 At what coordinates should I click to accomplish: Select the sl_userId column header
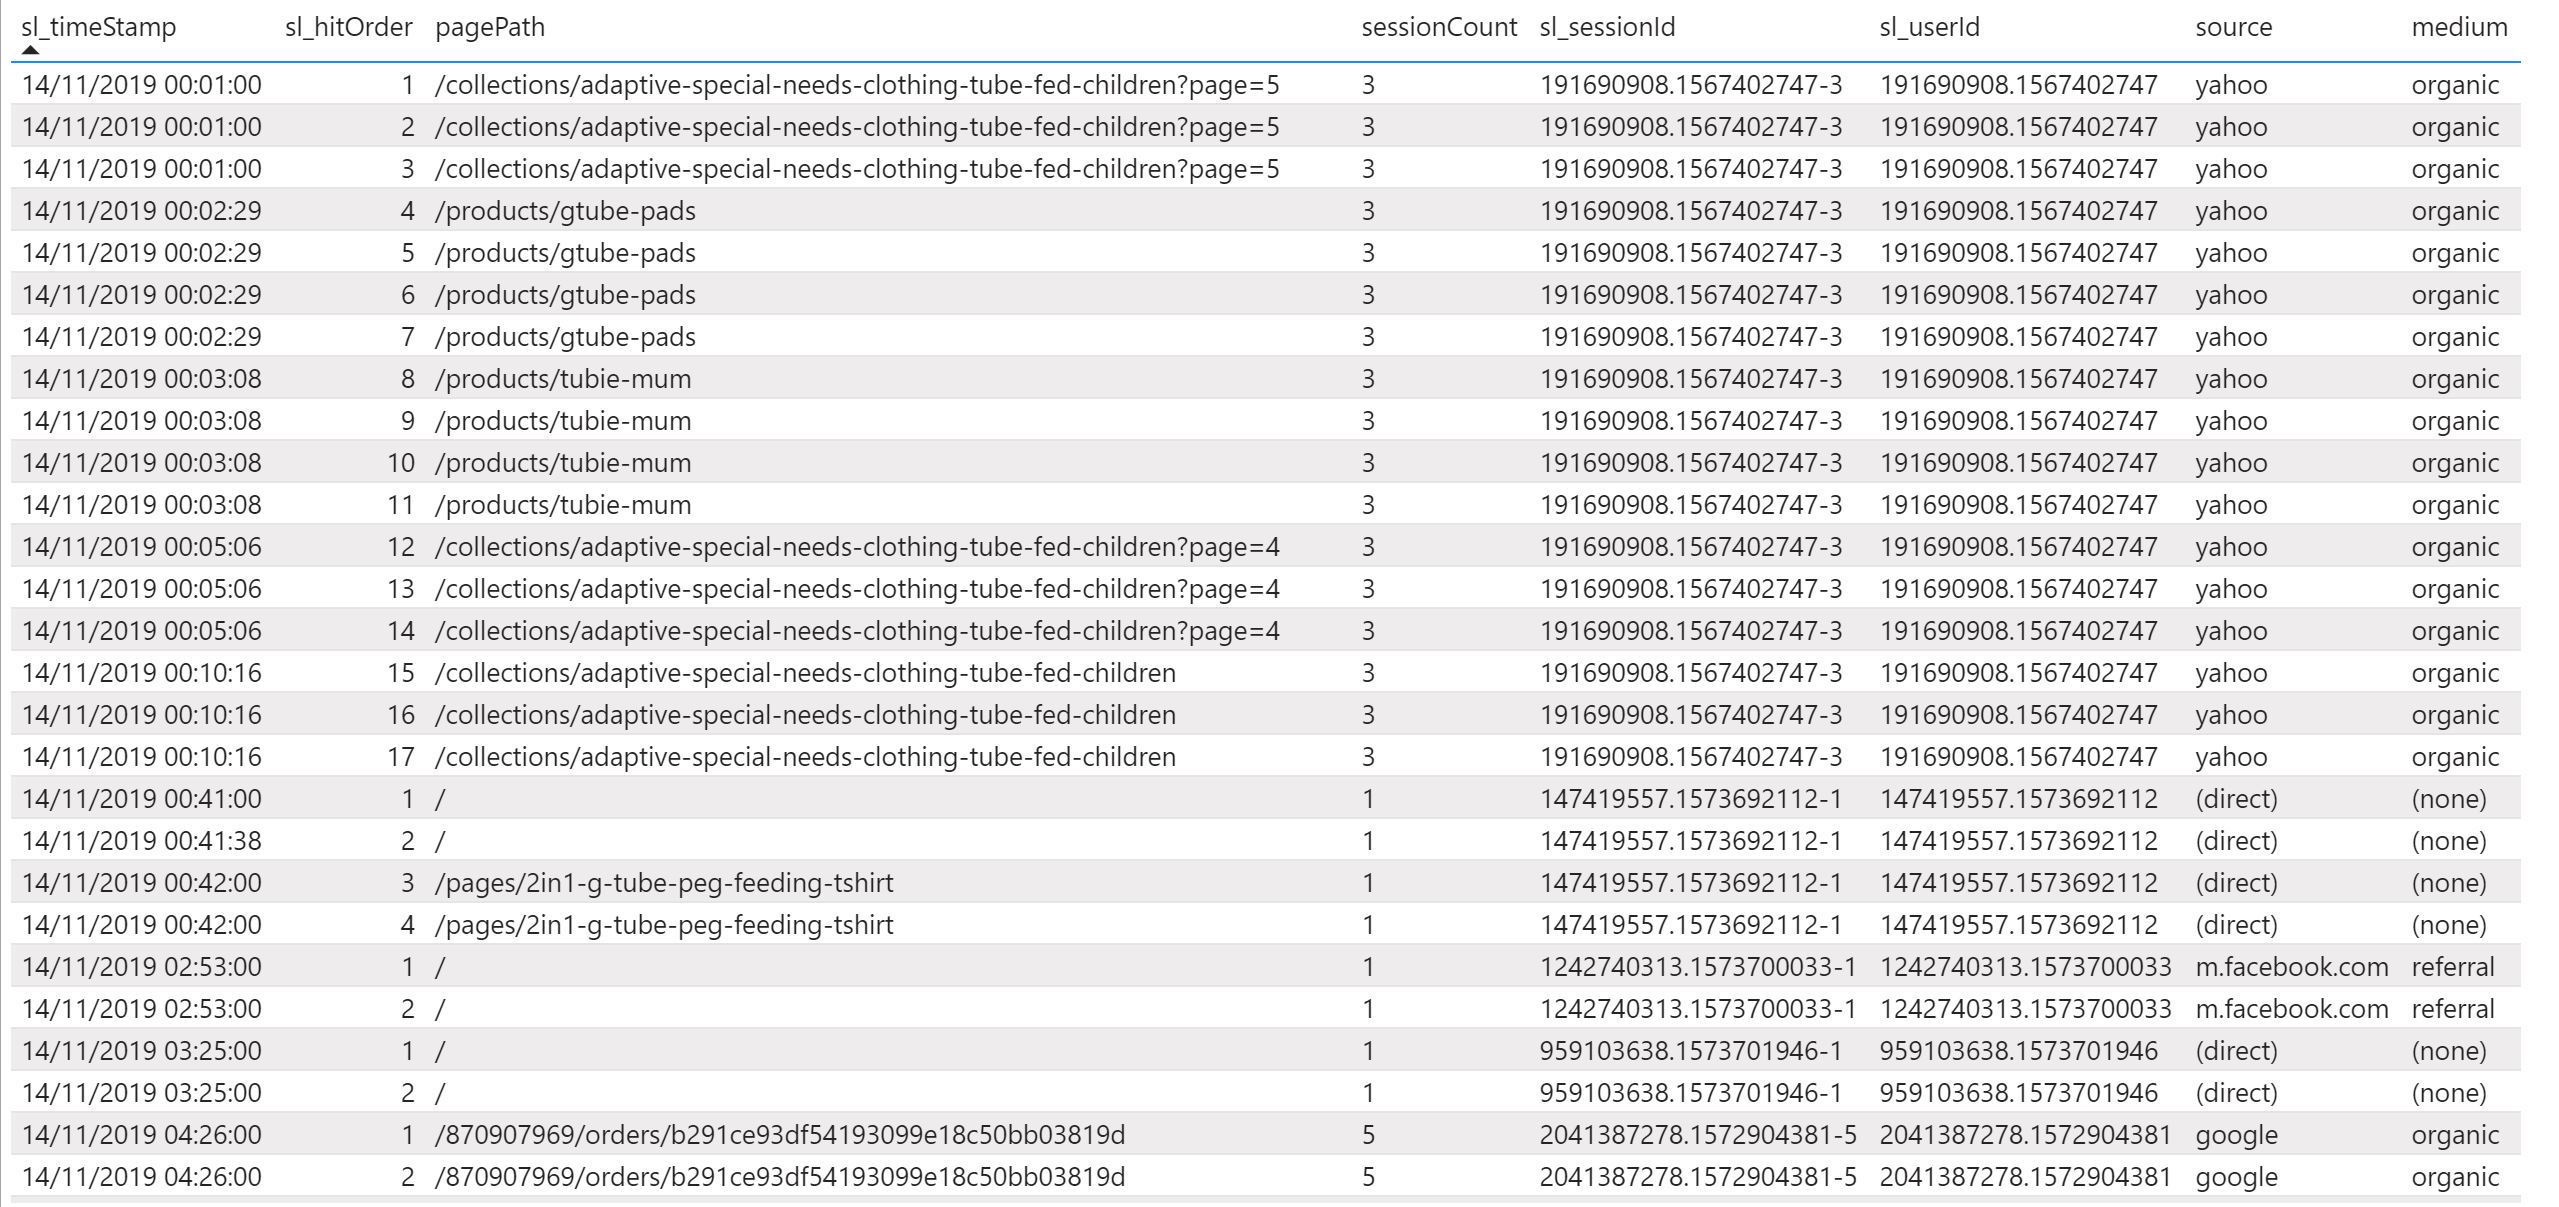pyautogui.click(x=1929, y=27)
